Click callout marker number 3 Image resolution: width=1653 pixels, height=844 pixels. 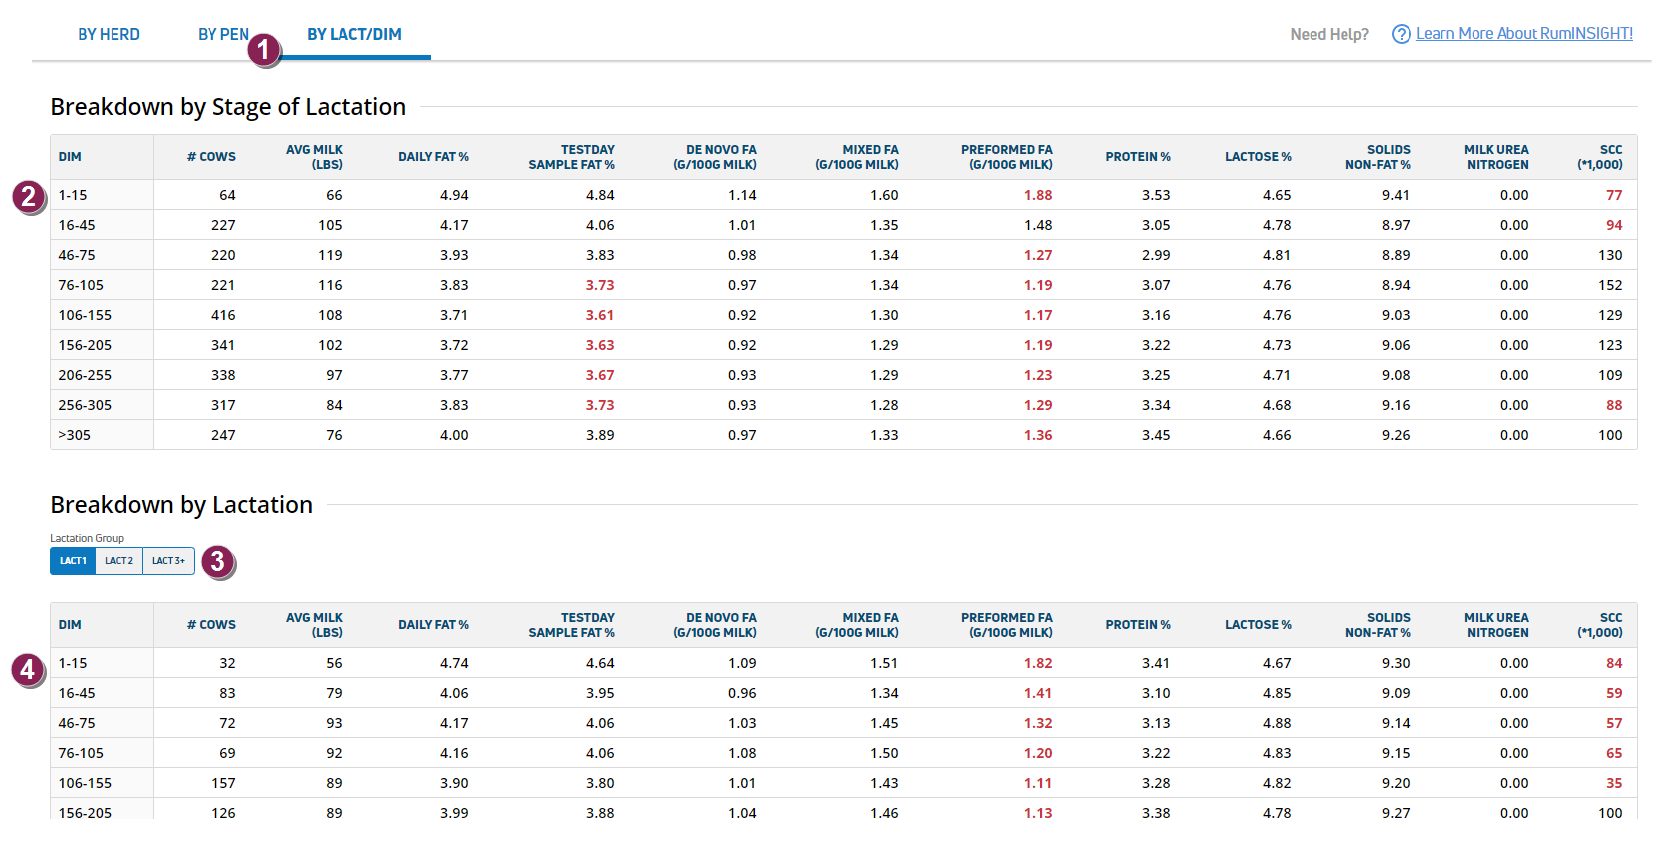coord(218,562)
